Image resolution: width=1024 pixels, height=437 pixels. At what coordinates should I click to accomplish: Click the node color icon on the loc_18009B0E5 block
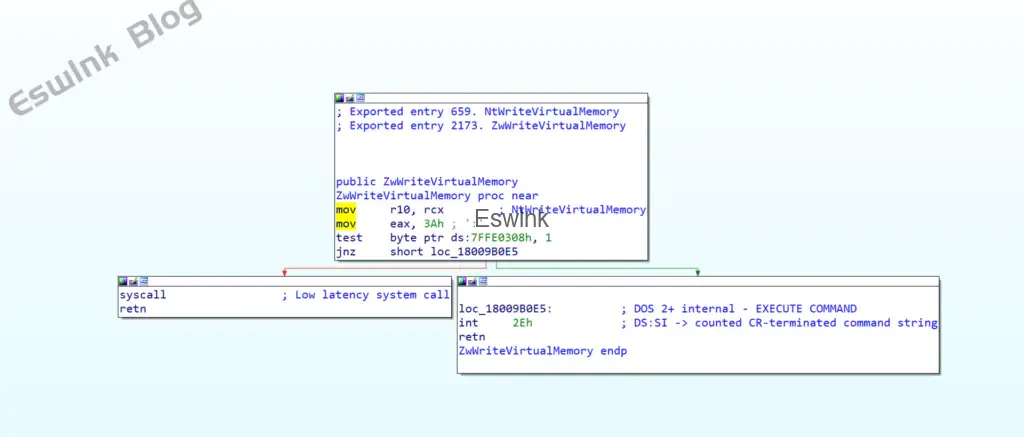[x=462, y=282]
